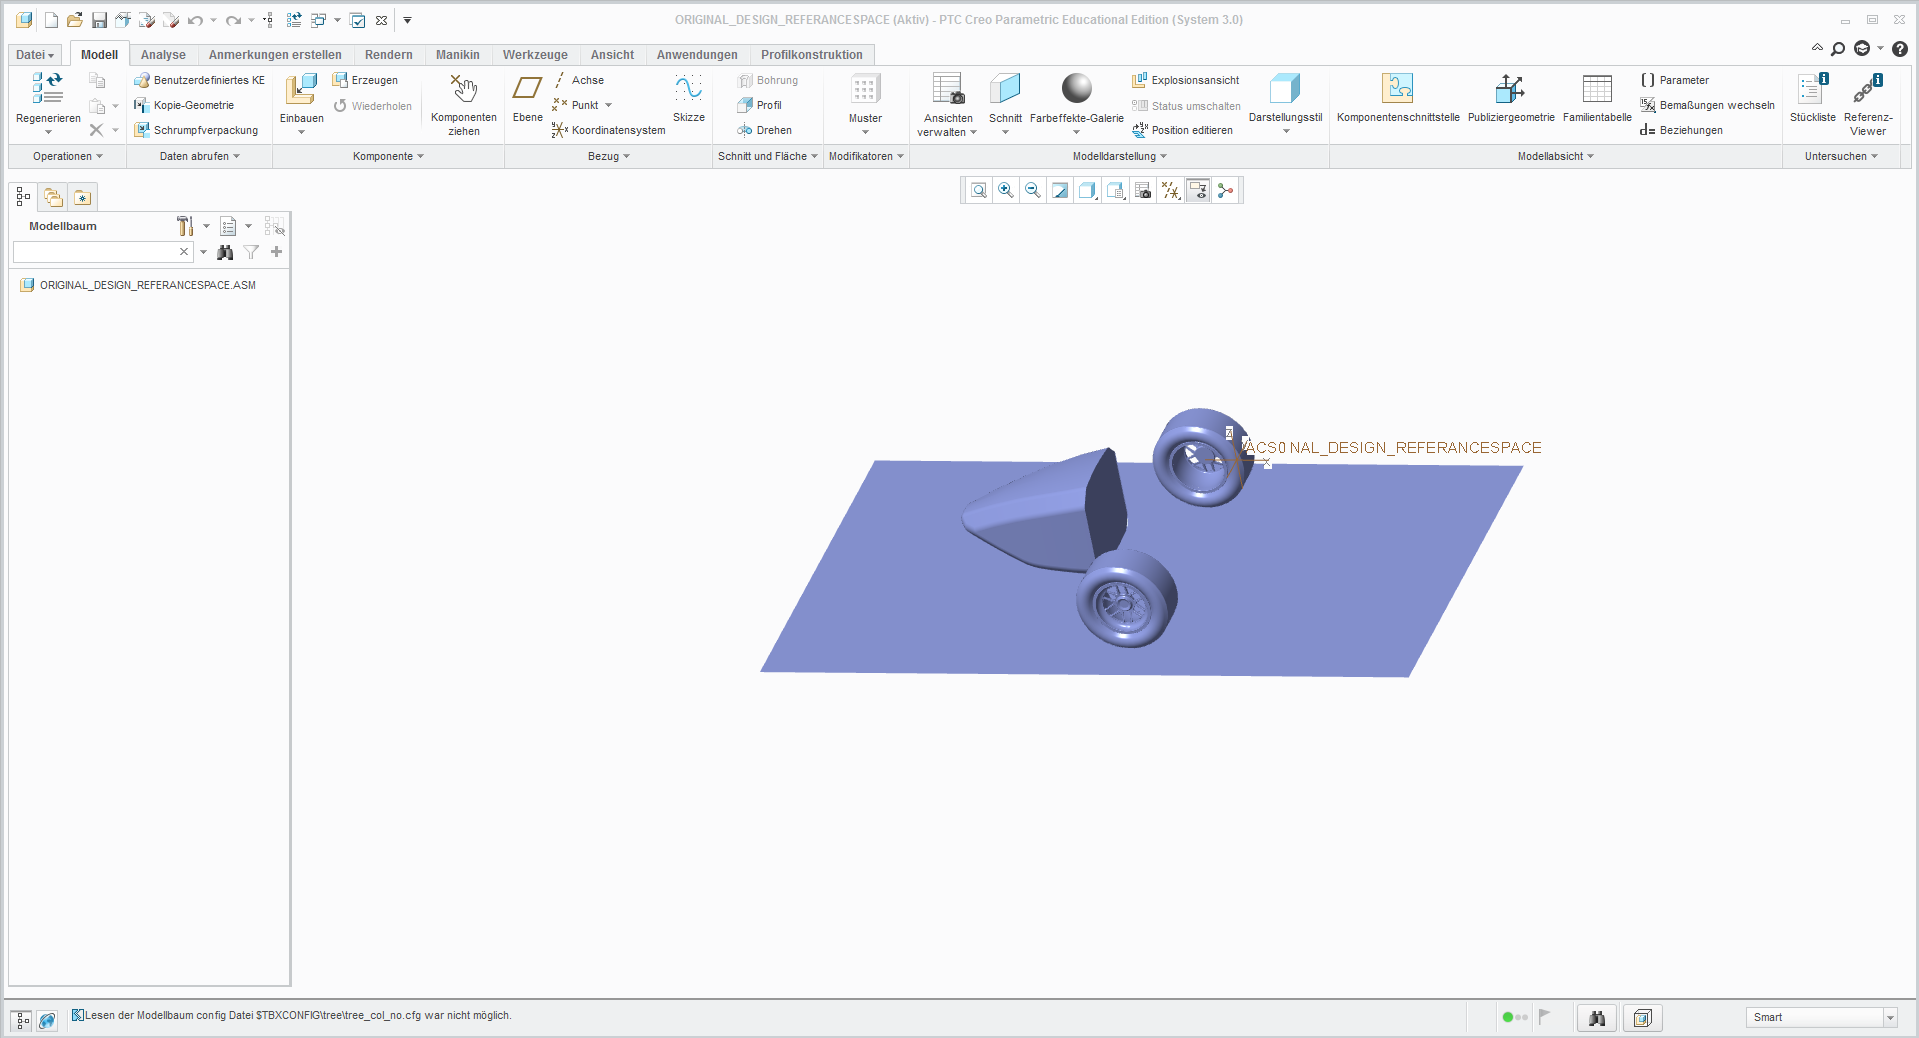
Task: Toggle the annotation display button in view toolbar
Action: [1198, 191]
